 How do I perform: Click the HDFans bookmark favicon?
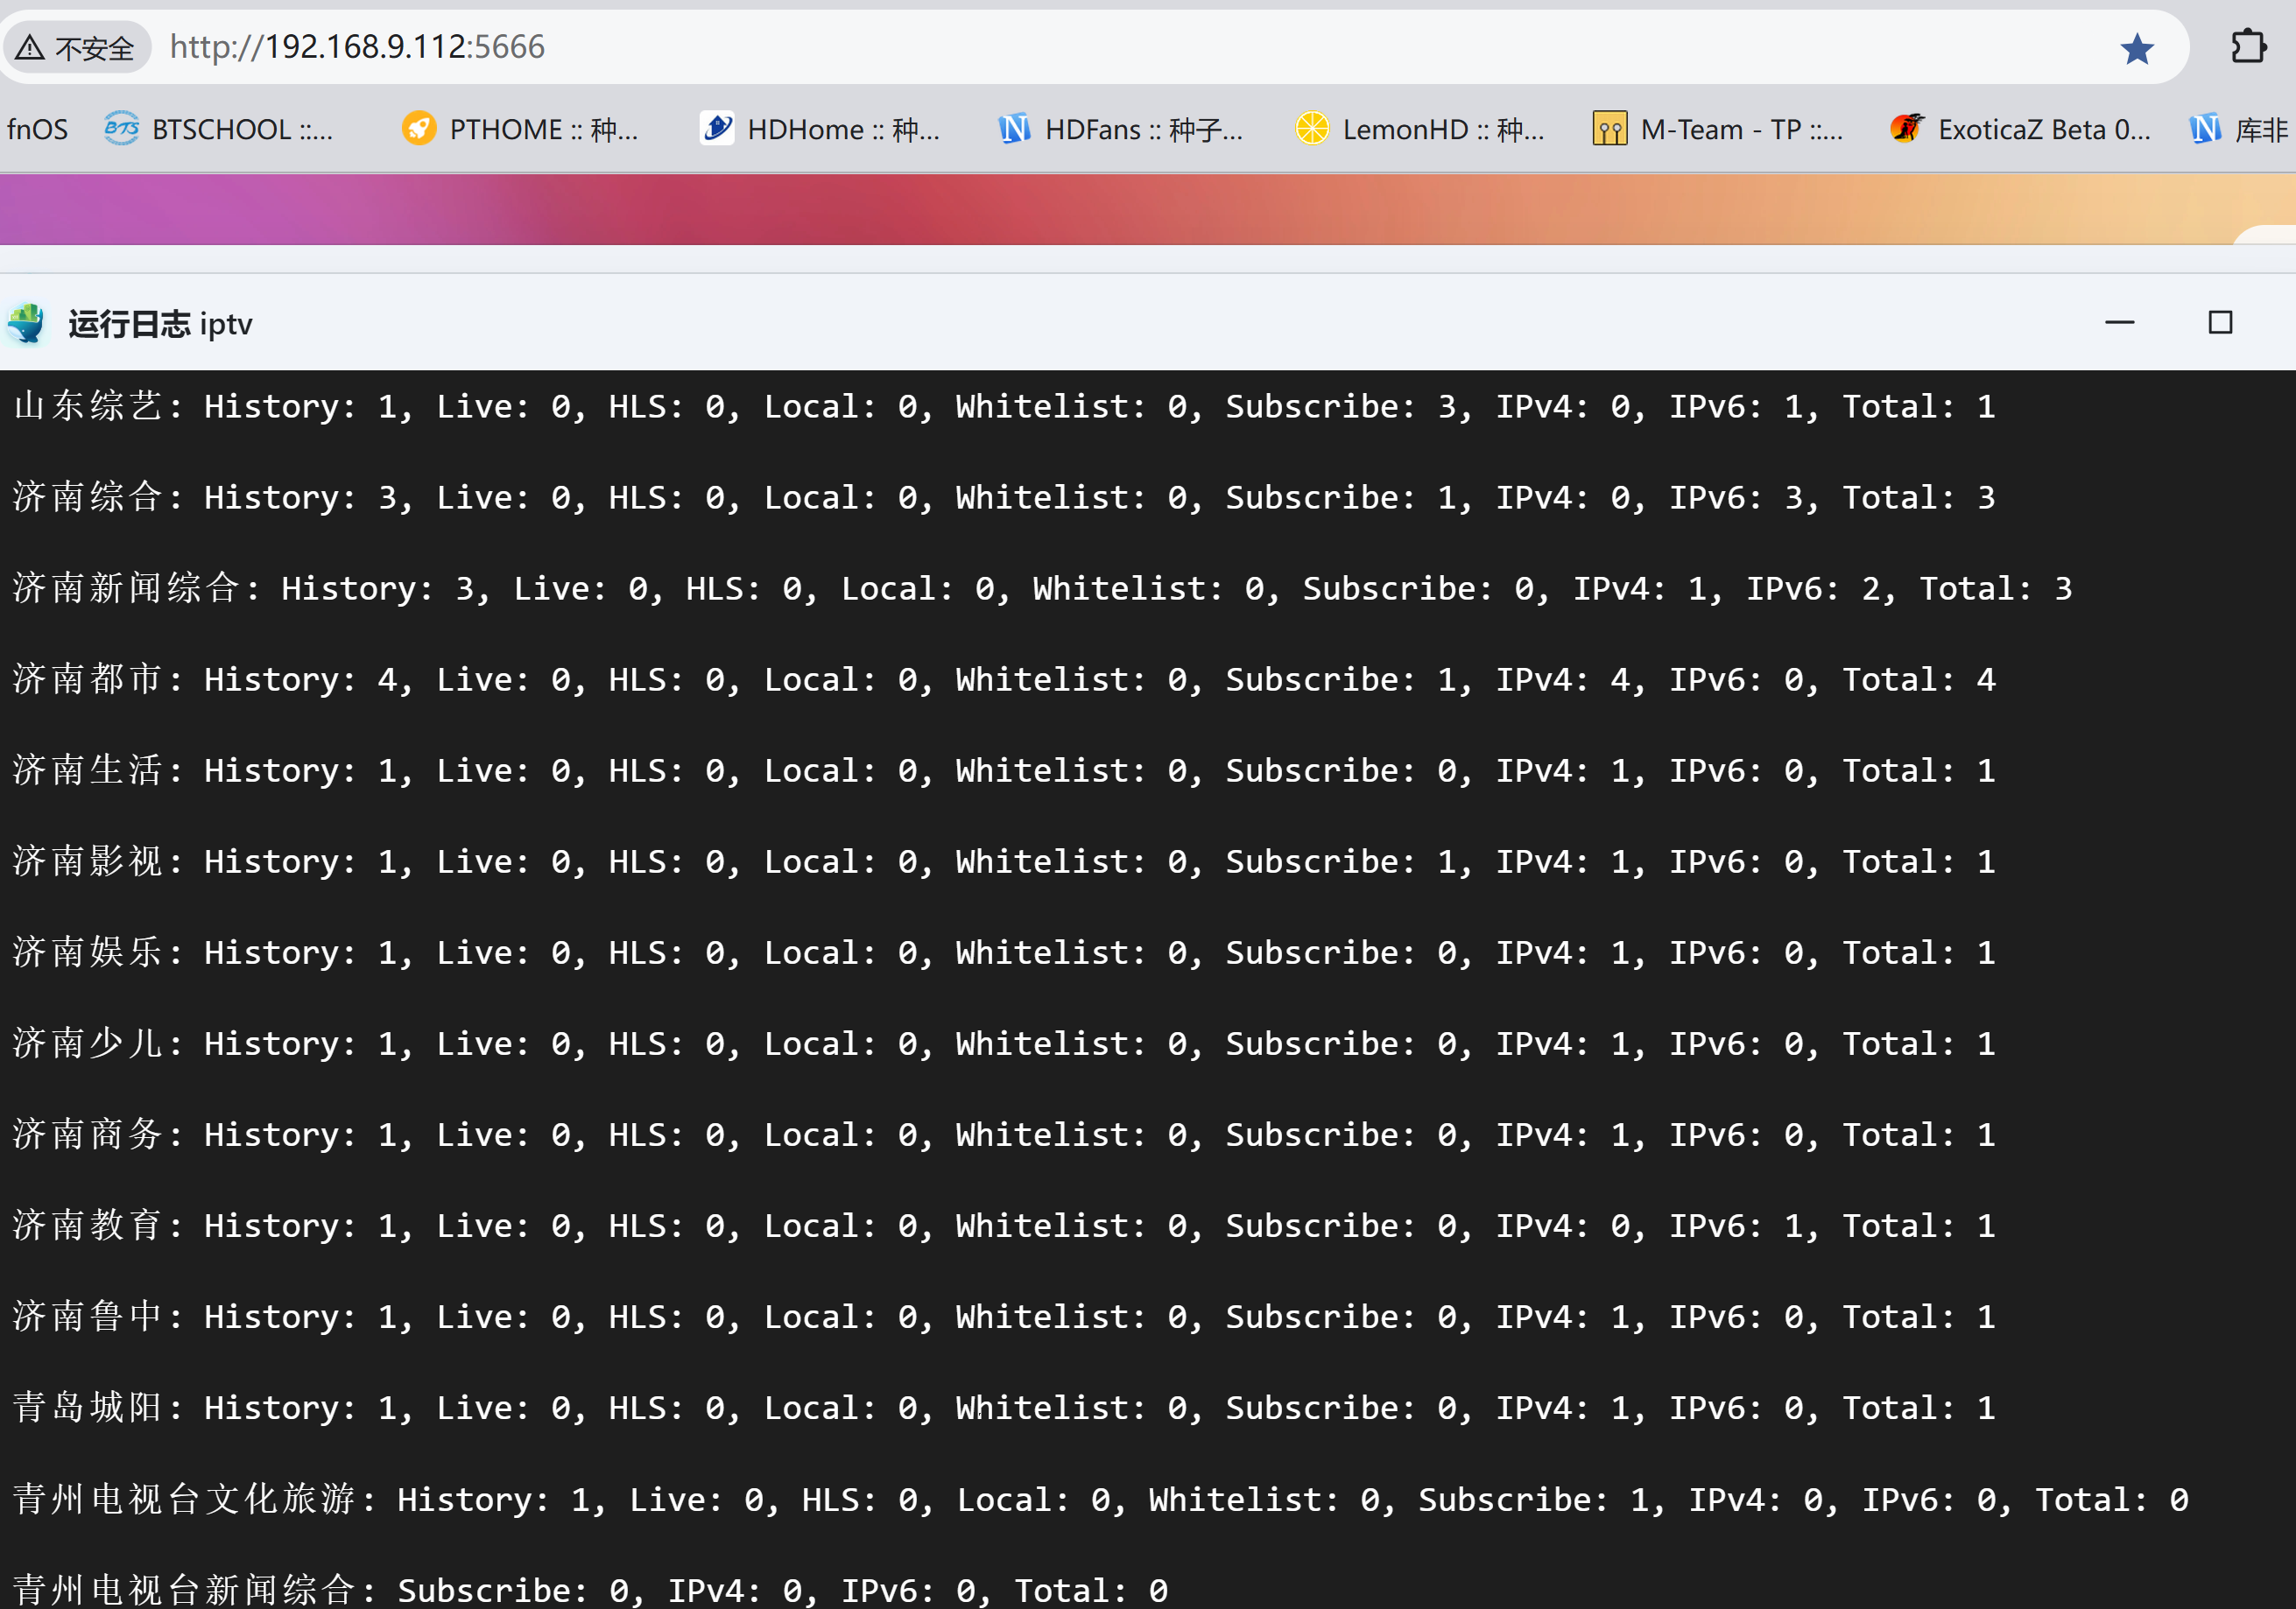click(x=1014, y=129)
